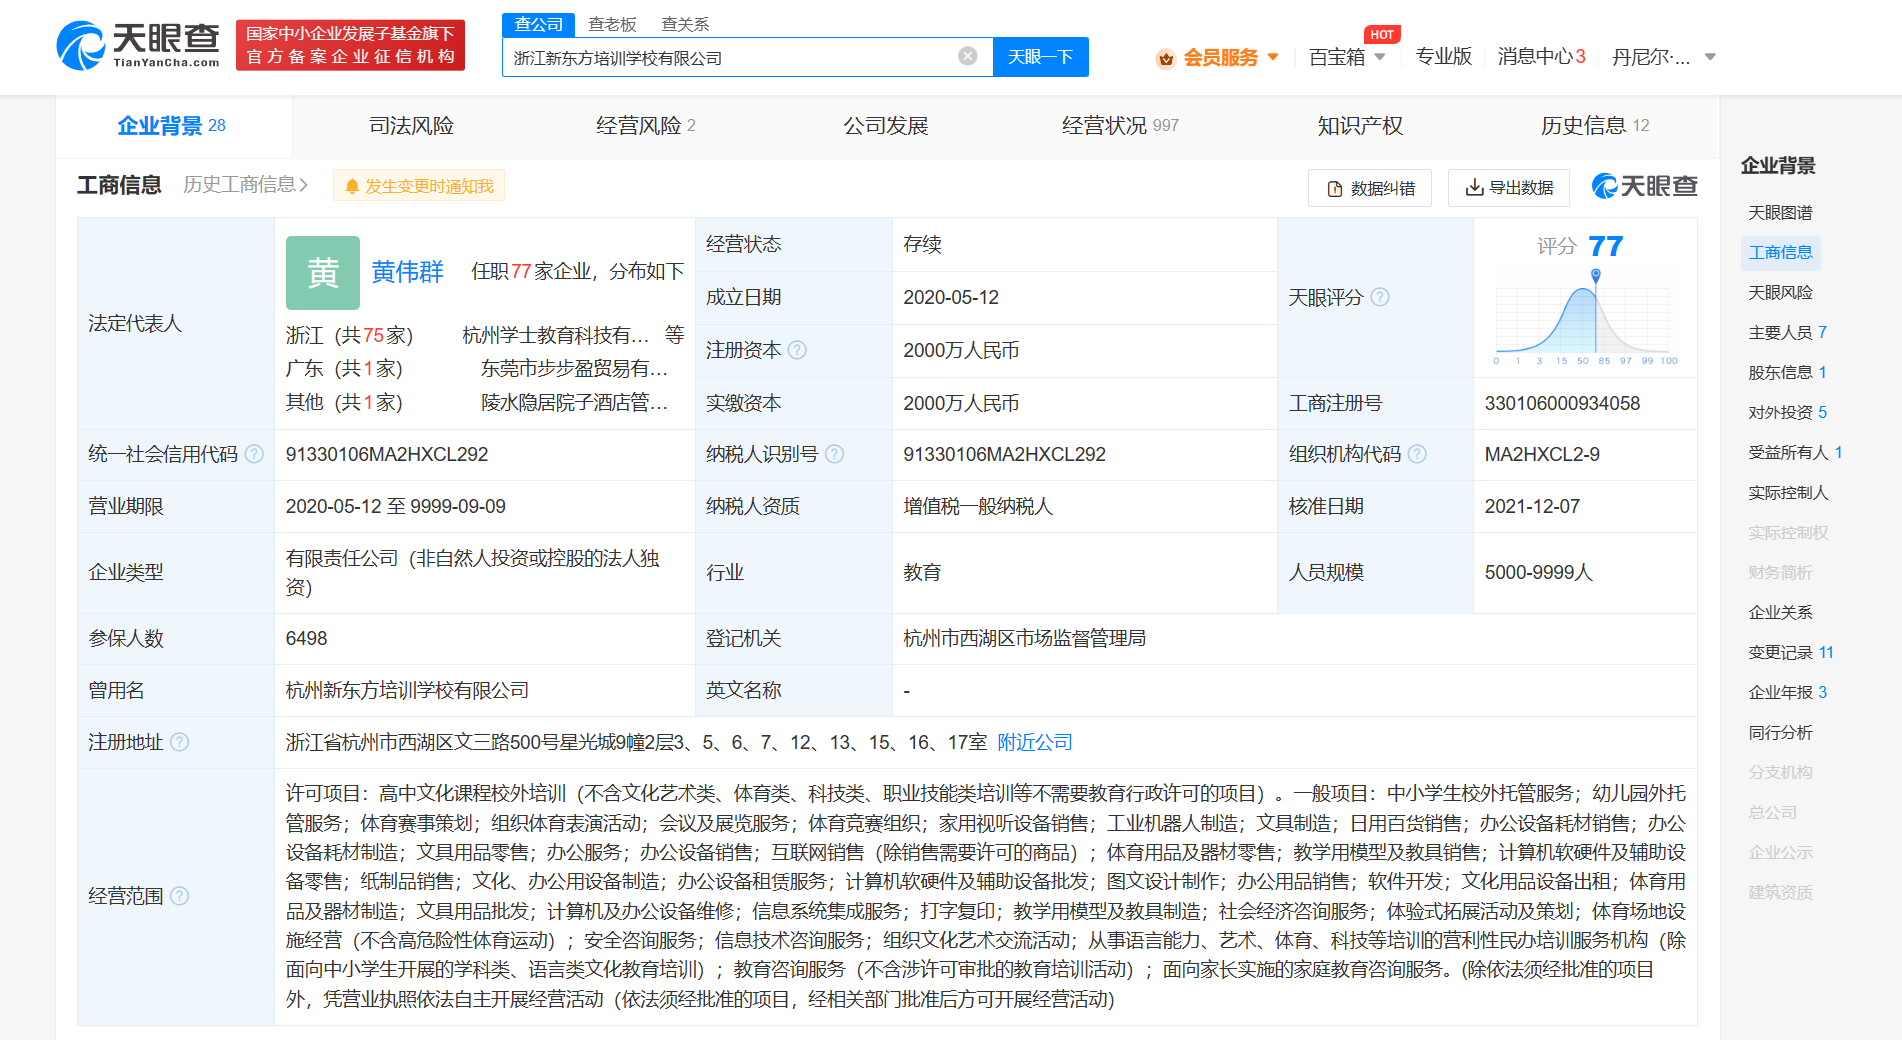
Task: Jump to 同行分析 in sidebar
Action: [1780, 732]
